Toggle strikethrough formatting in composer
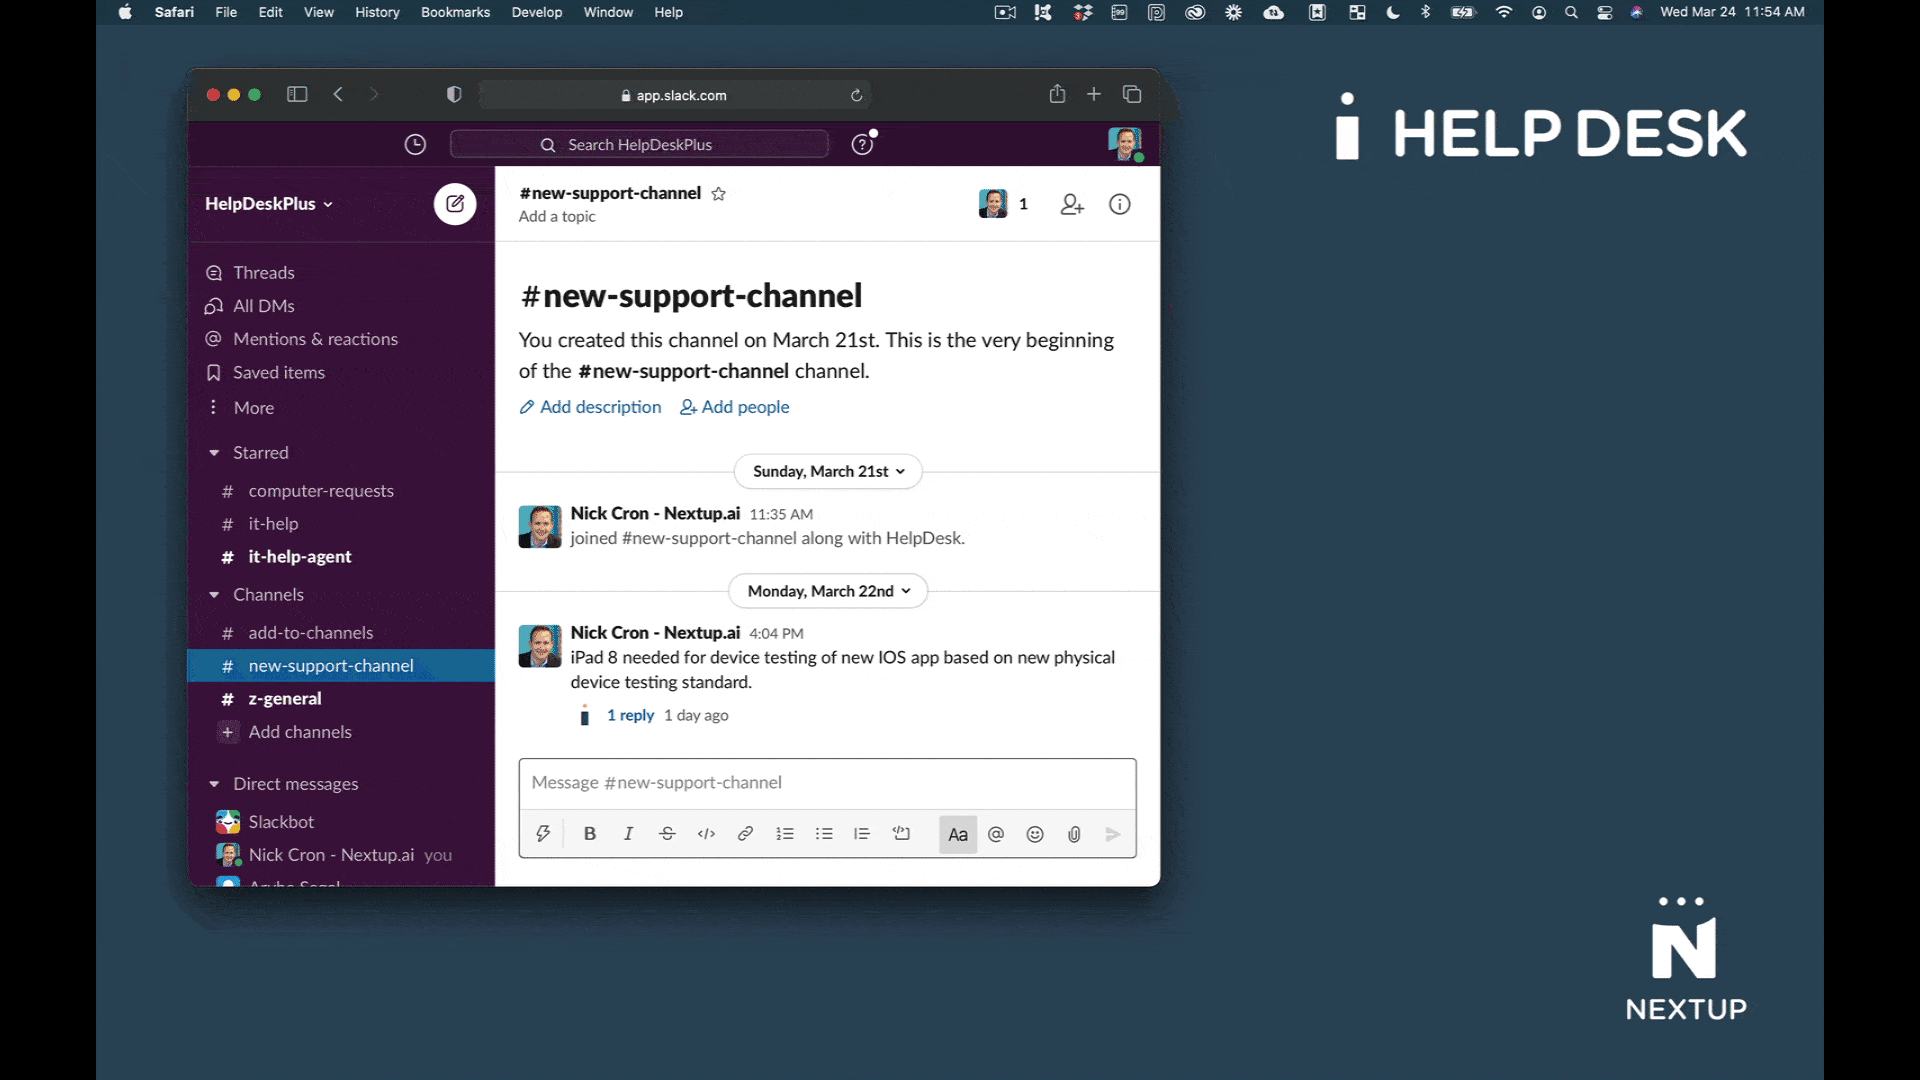This screenshot has width=1920, height=1080. point(667,834)
